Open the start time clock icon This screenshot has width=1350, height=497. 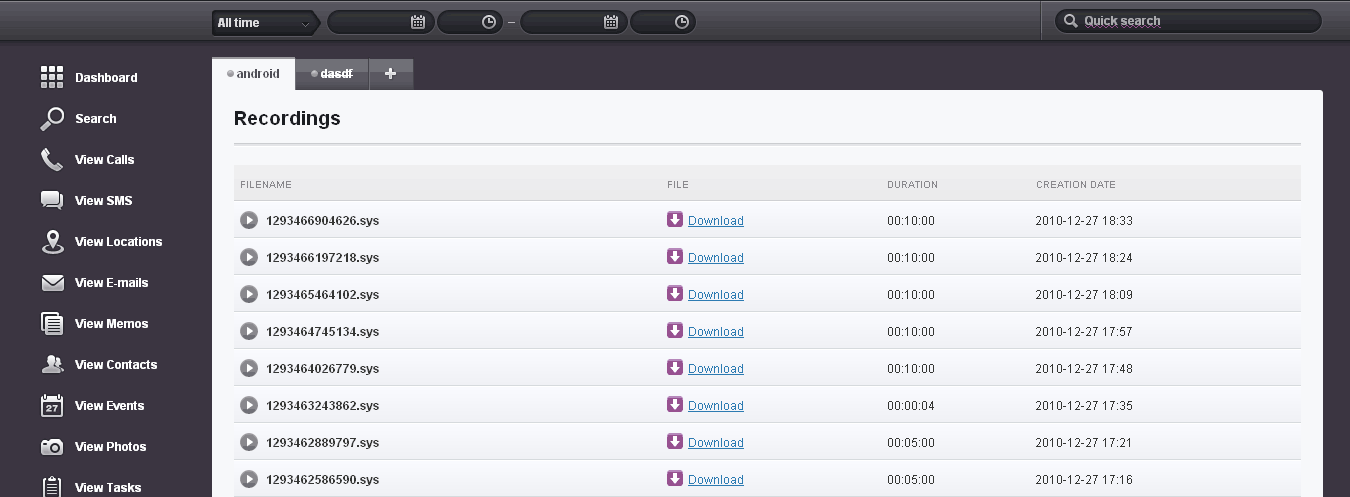coord(489,22)
